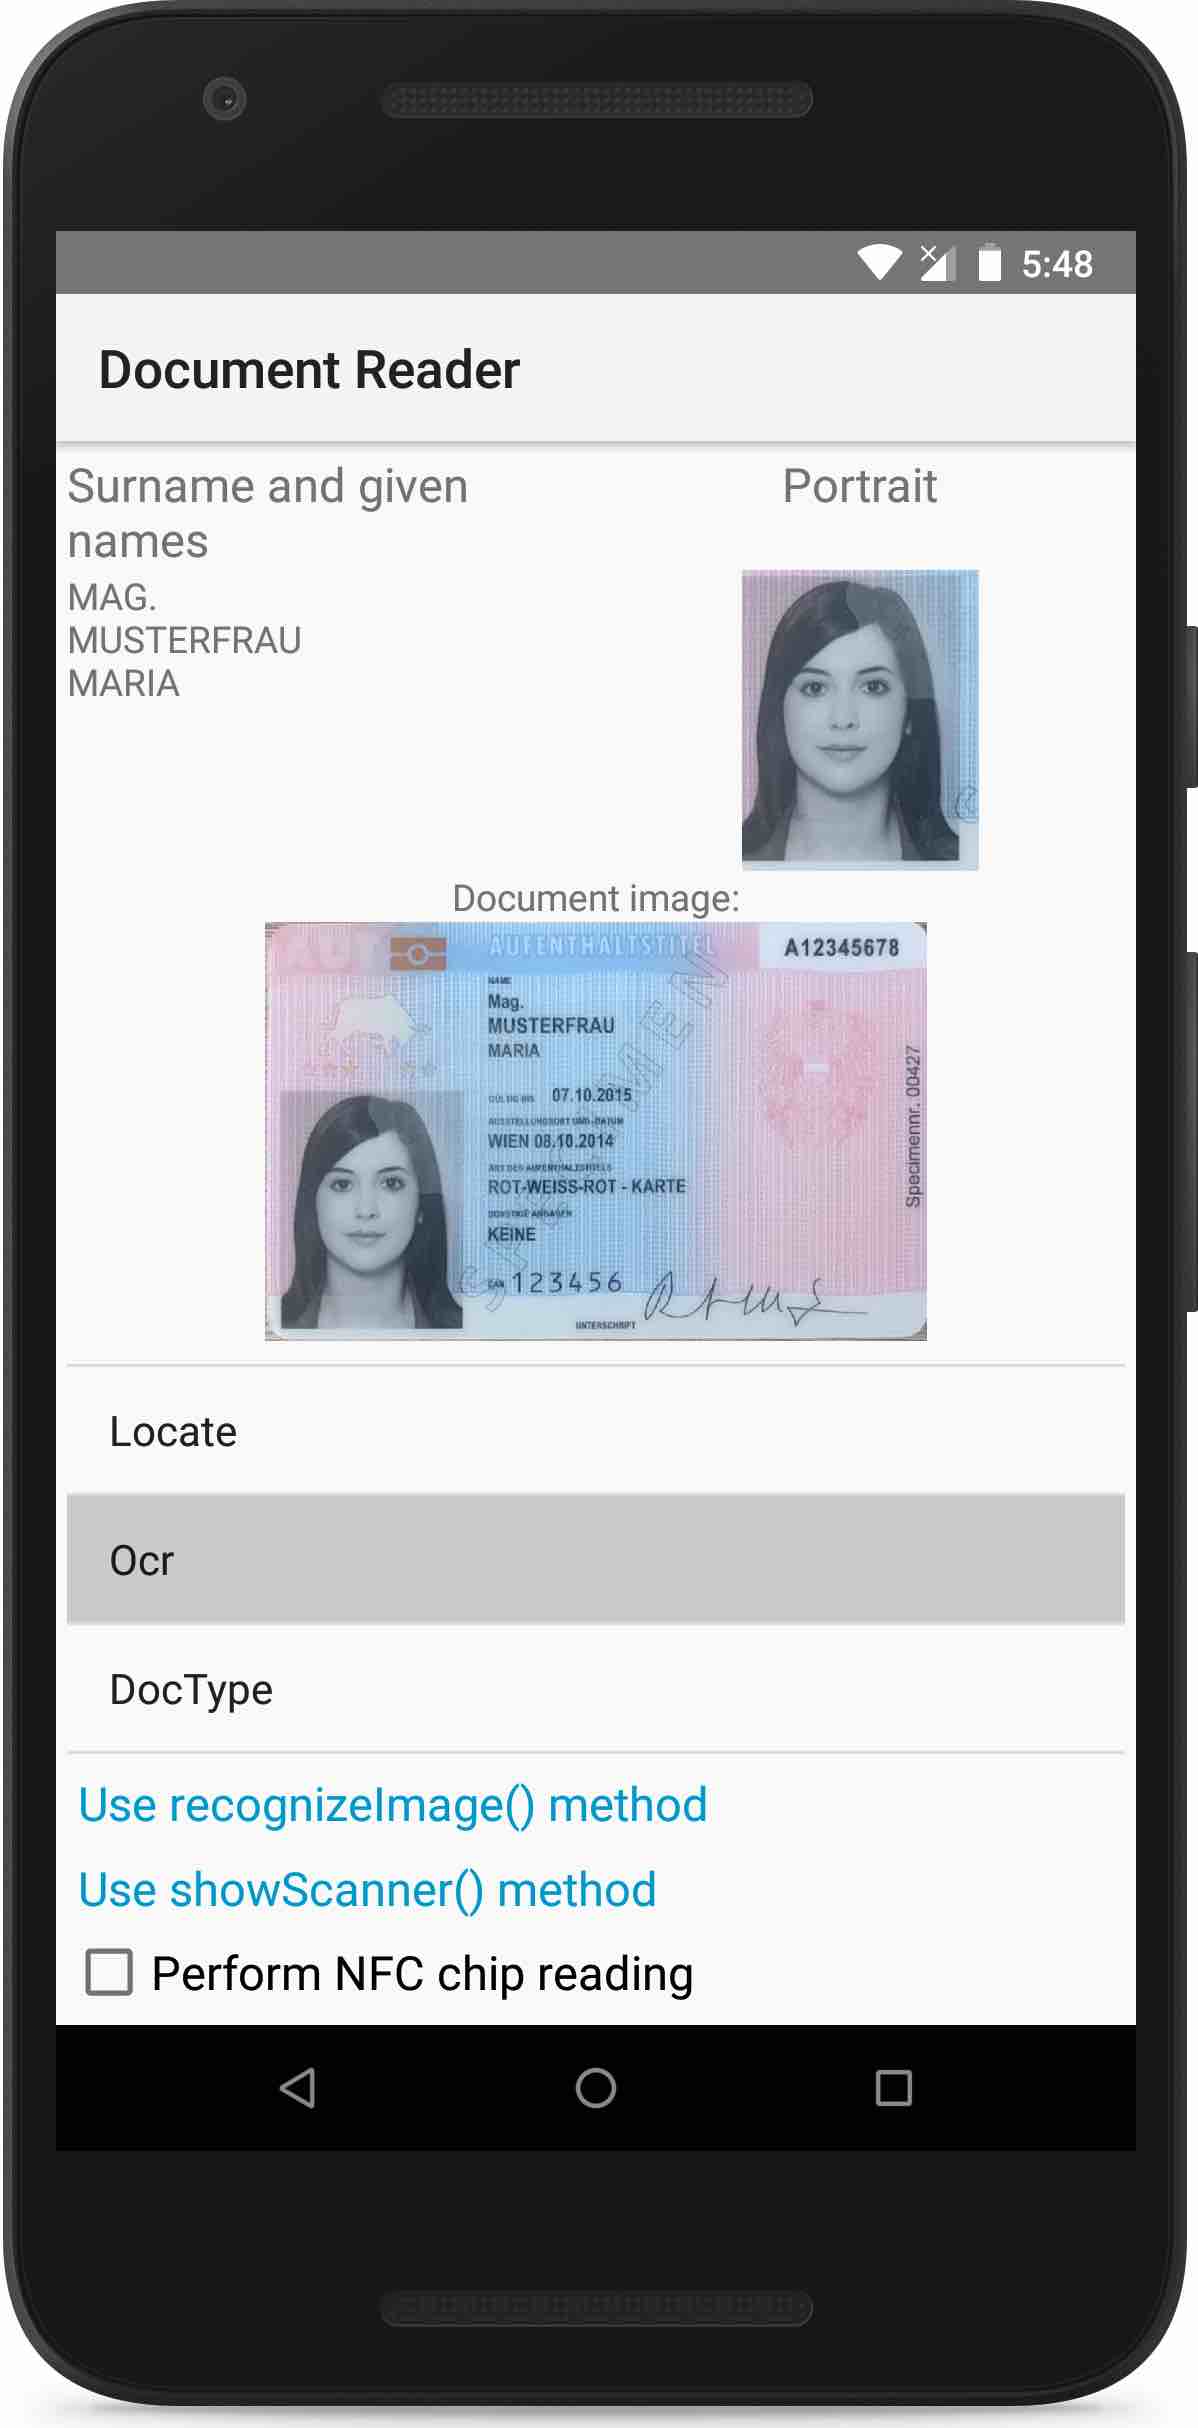Tap 'Use recognizeImage() method' link
This screenshot has width=1198, height=2428.
click(393, 1805)
